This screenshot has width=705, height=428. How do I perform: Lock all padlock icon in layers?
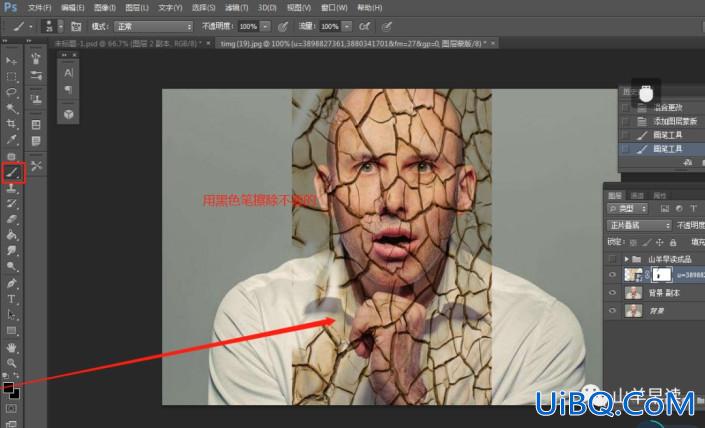coord(673,242)
